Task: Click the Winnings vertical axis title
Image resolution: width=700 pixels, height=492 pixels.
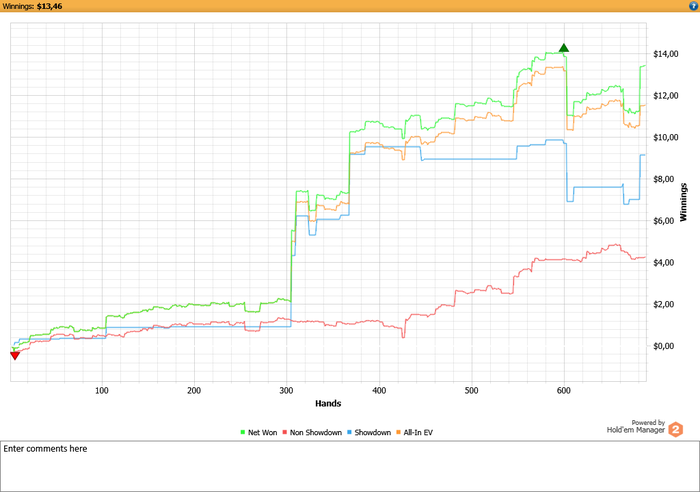Action: pyautogui.click(x=683, y=202)
